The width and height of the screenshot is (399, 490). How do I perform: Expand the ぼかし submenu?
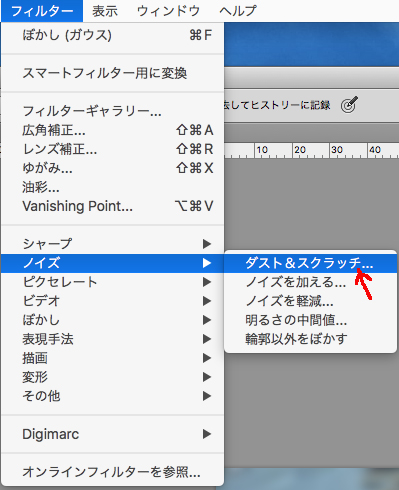pyautogui.click(x=112, y=320)
